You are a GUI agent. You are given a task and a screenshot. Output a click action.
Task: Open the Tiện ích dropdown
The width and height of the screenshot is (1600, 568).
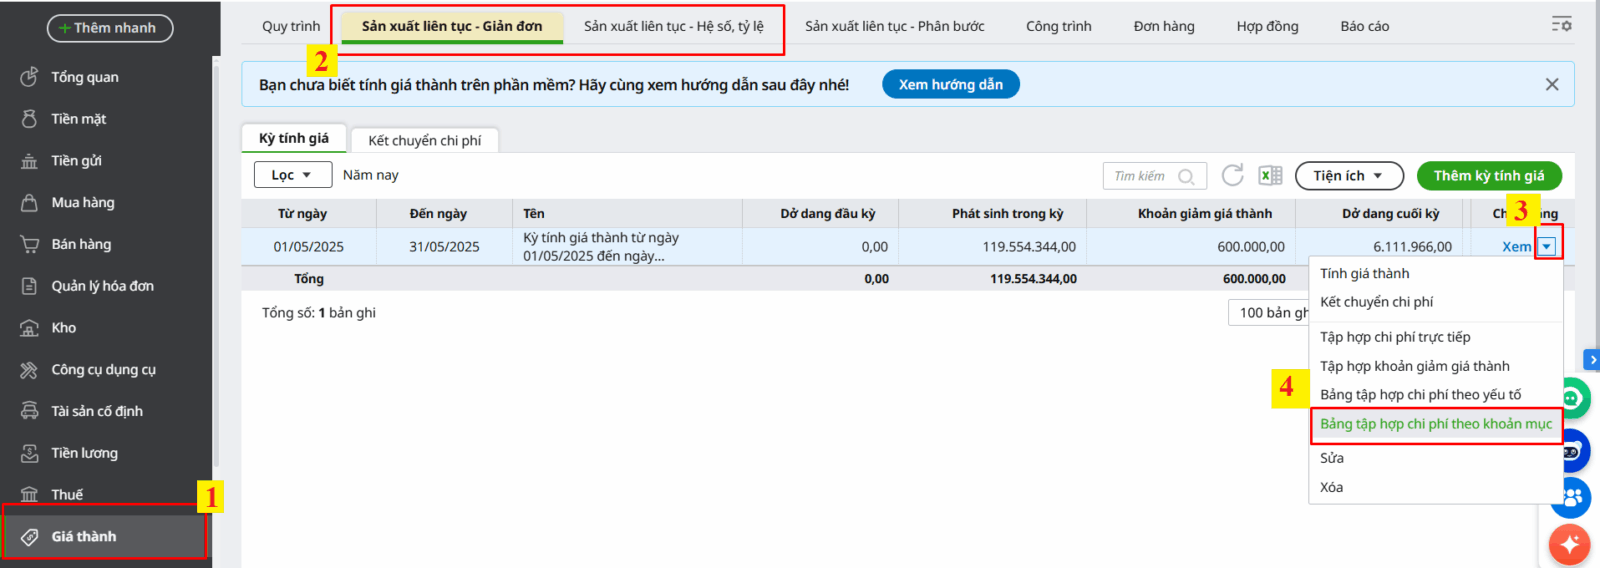coord(1349,176)
